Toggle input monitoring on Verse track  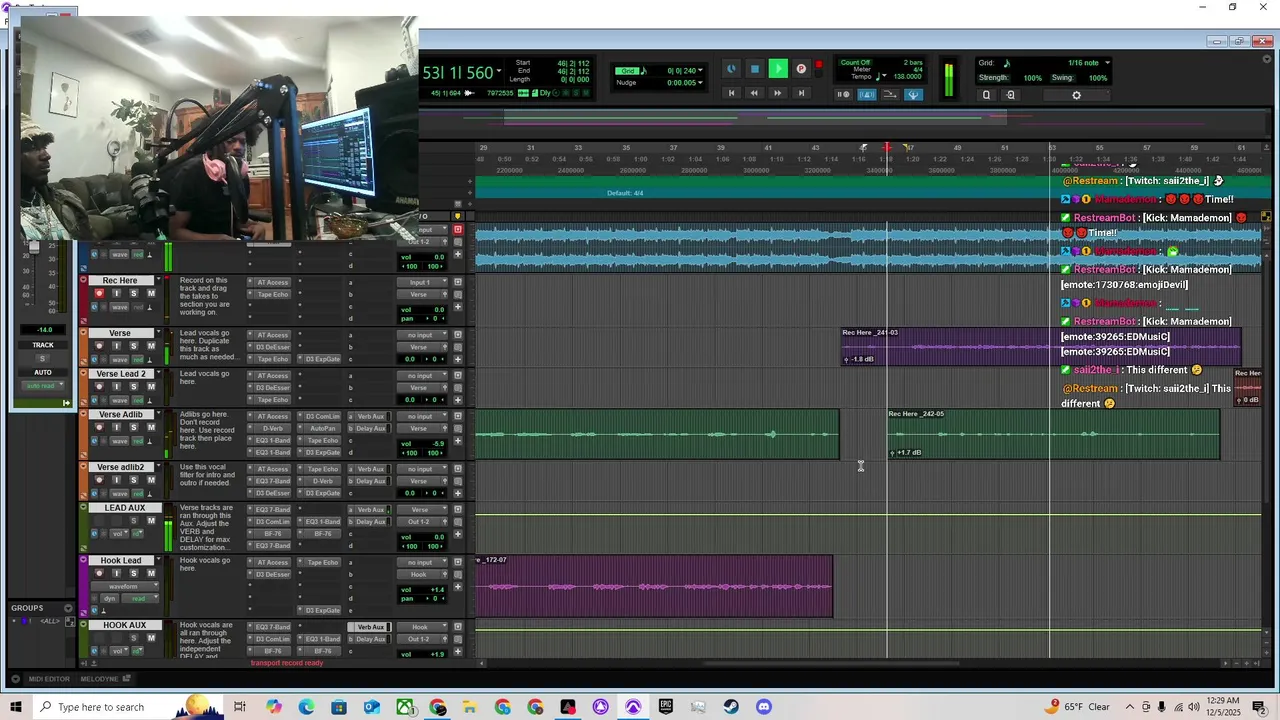point(116,346)
